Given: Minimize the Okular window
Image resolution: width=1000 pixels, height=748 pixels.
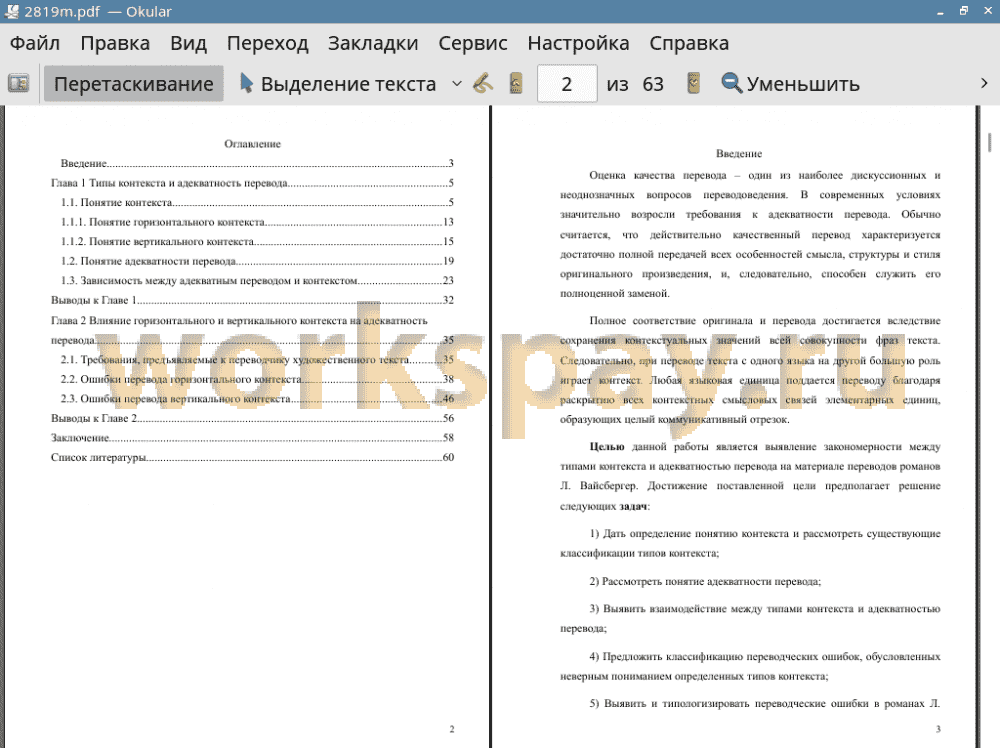Looking at the screenshot, I should (x=940, y=11).
